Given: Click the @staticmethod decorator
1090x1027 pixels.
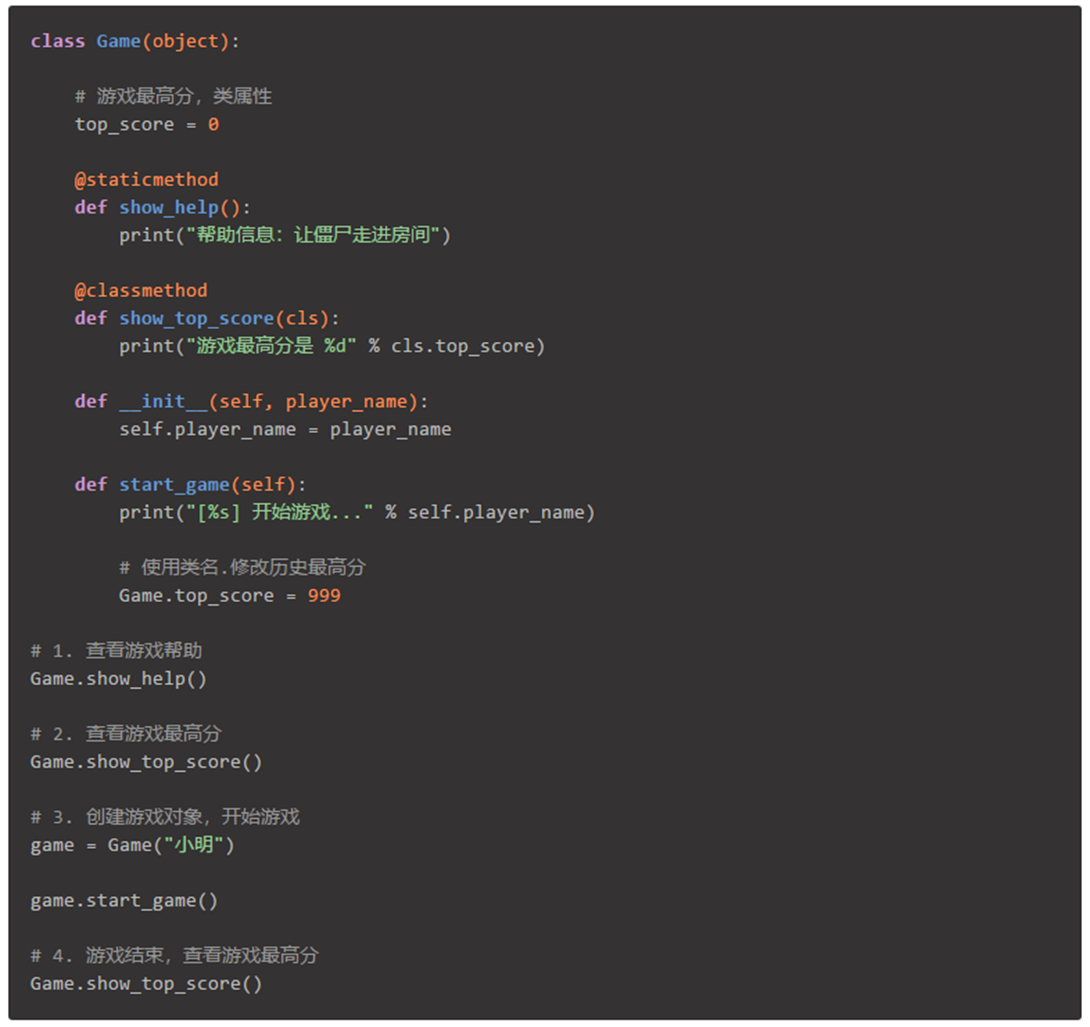Looking at the screenshot, I should click(x=146, y=179).
